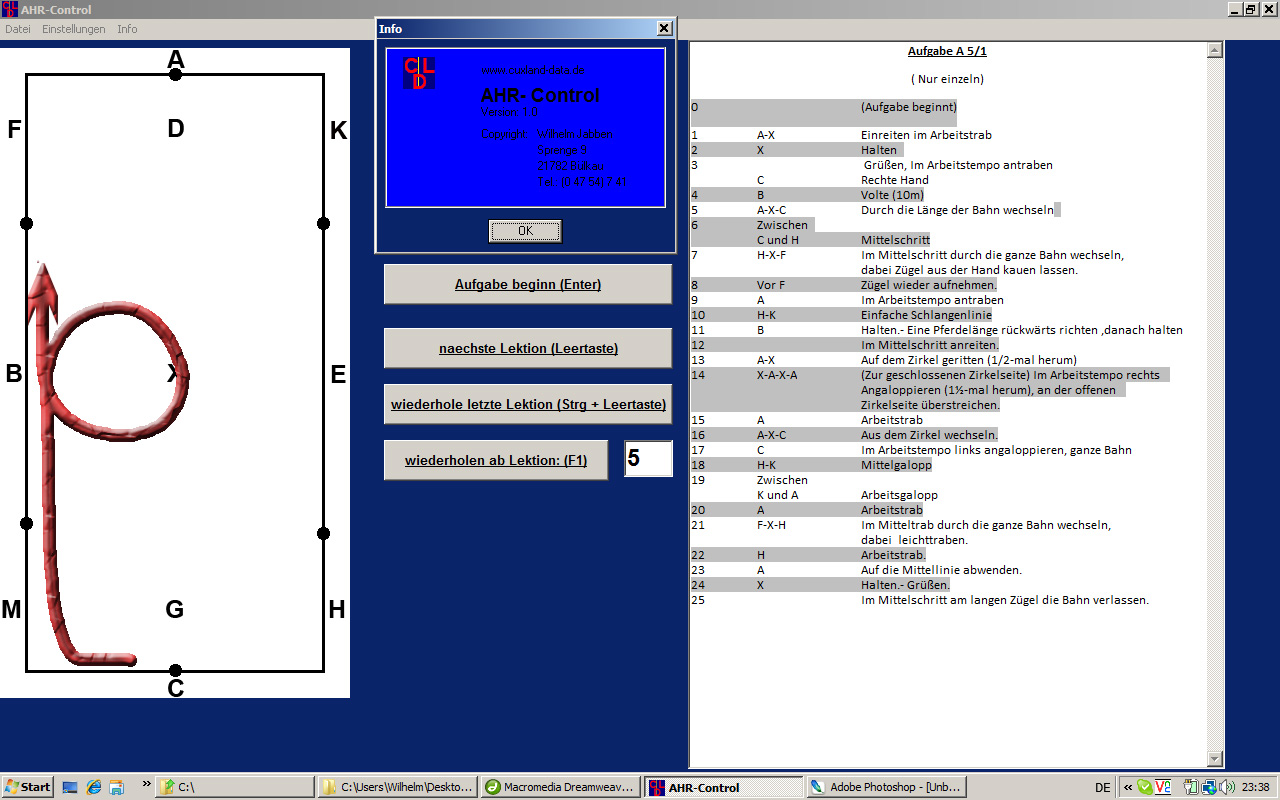Open the Einstellungen menu
This screenshot has width=1280, height=800.
pyautogui.click(x=73, y=29)
